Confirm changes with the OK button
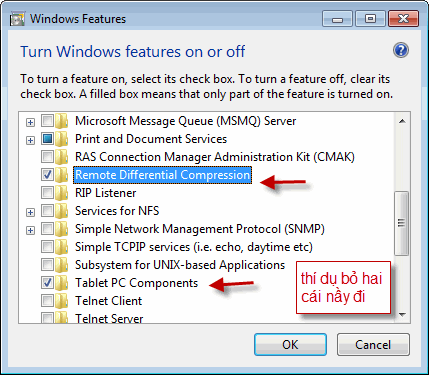 (x=290, y=345)
